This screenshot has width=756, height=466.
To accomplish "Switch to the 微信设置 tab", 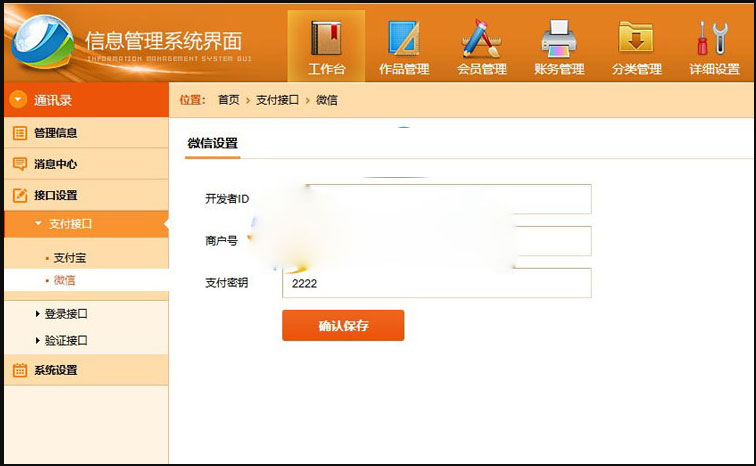I will tap(213, 144).
